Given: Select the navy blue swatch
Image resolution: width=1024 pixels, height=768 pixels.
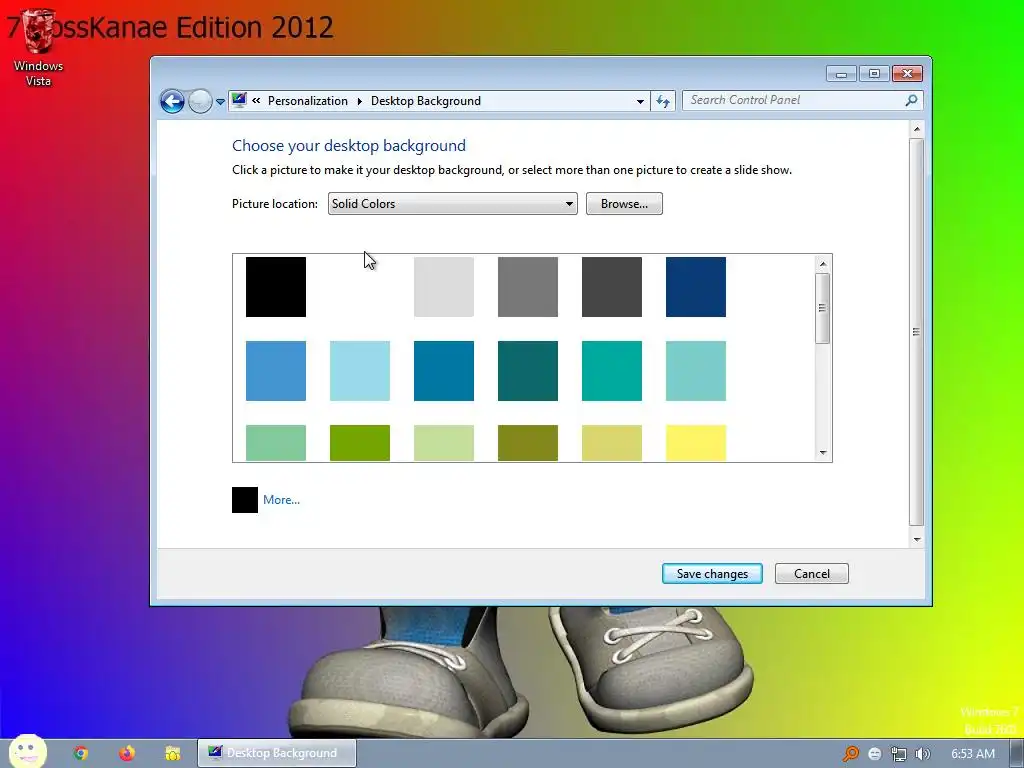Looking at the screenshot, I should point(696,287).
